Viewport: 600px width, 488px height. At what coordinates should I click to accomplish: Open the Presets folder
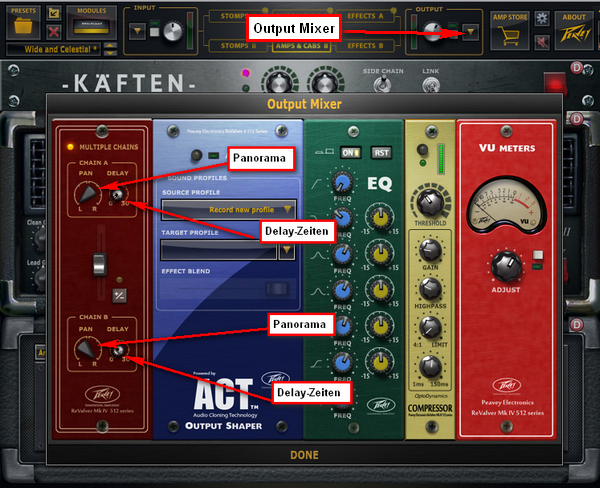23,23
